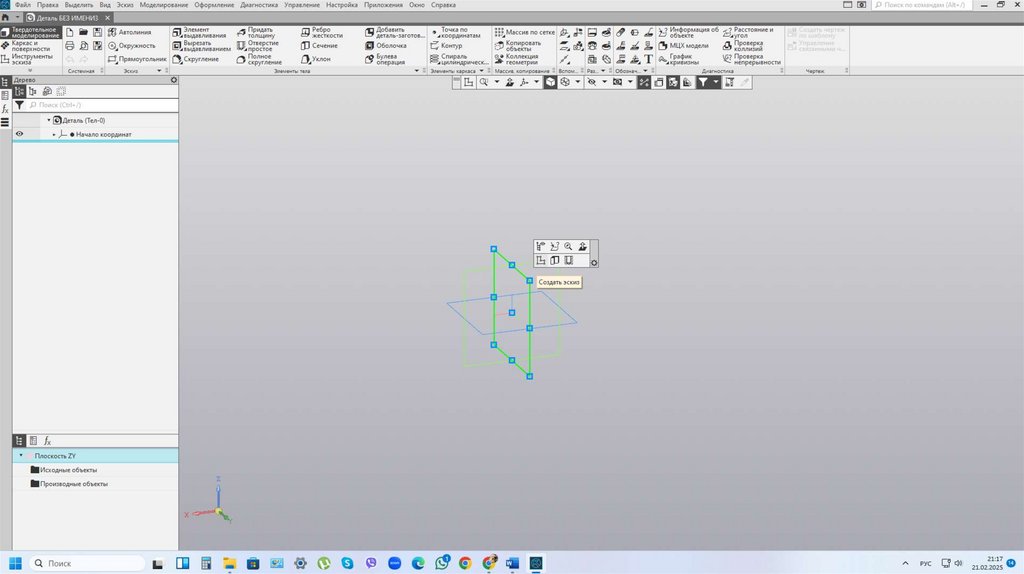Open home tab dropdown arrow
Screen dimensions: 1024x574
[x=18, y=18]
